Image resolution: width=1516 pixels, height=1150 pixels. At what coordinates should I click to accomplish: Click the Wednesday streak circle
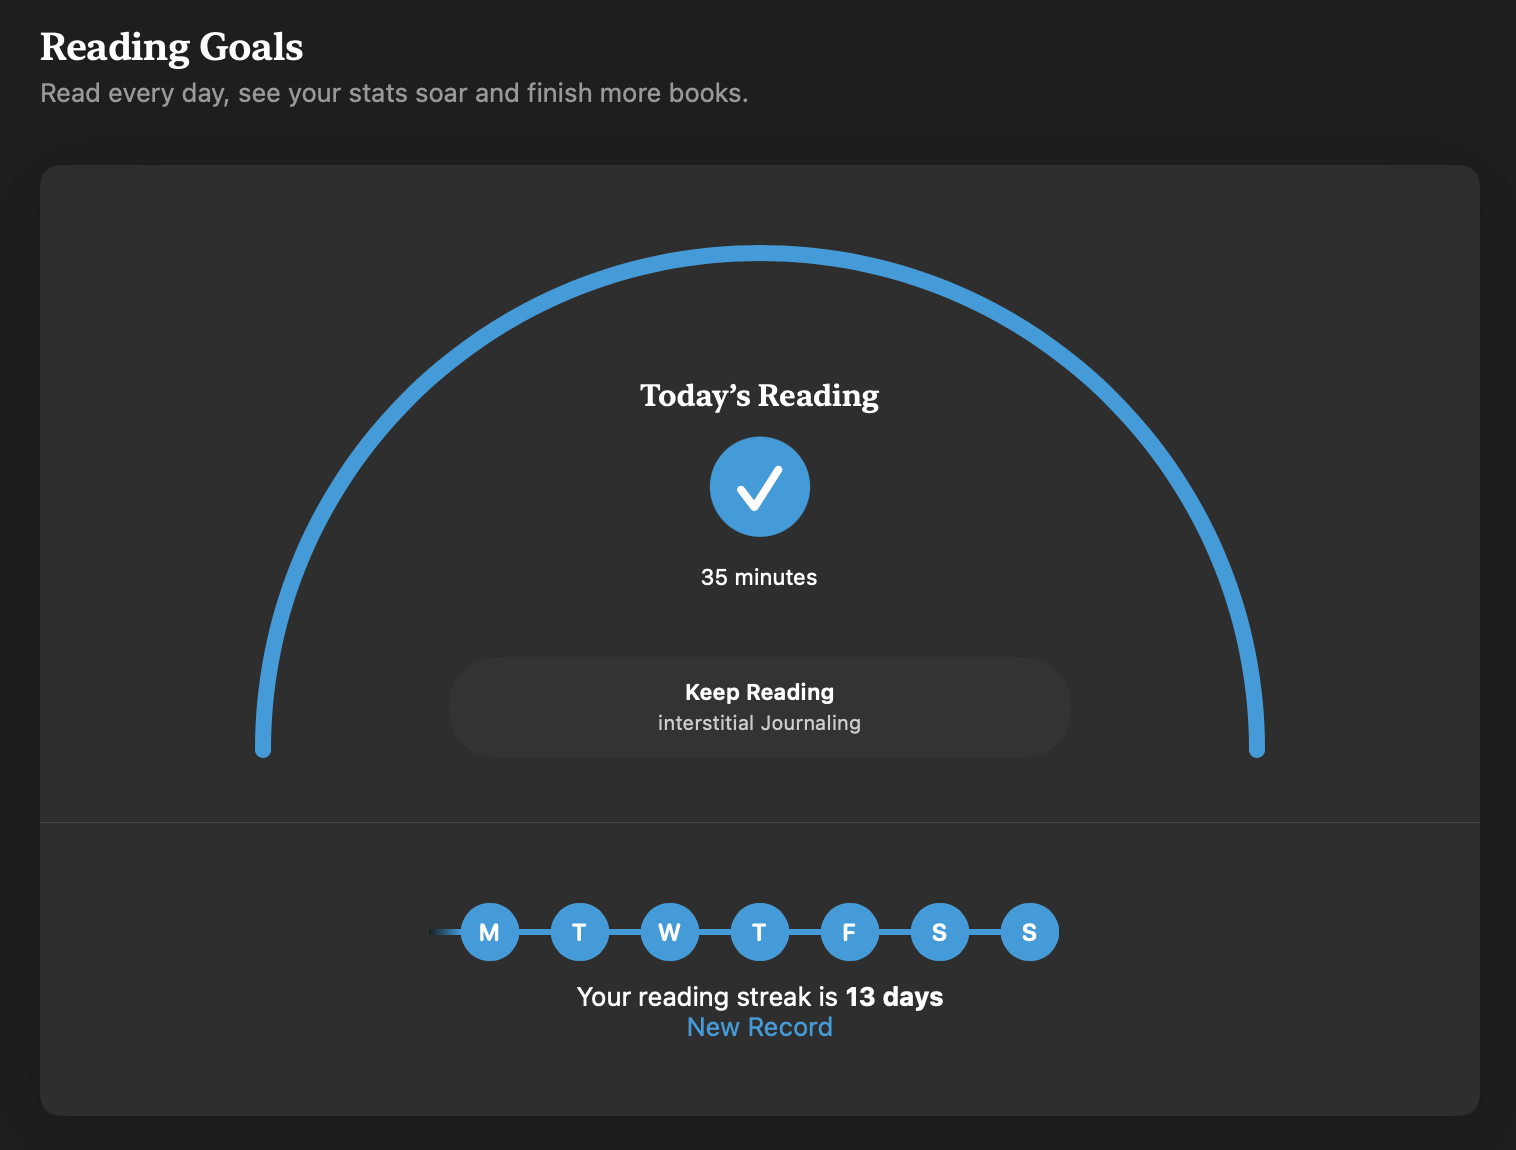[x=669, y=932]
